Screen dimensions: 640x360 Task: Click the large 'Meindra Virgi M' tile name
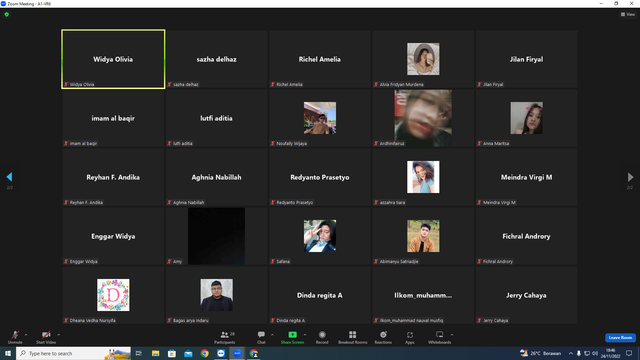click(526, 177)
